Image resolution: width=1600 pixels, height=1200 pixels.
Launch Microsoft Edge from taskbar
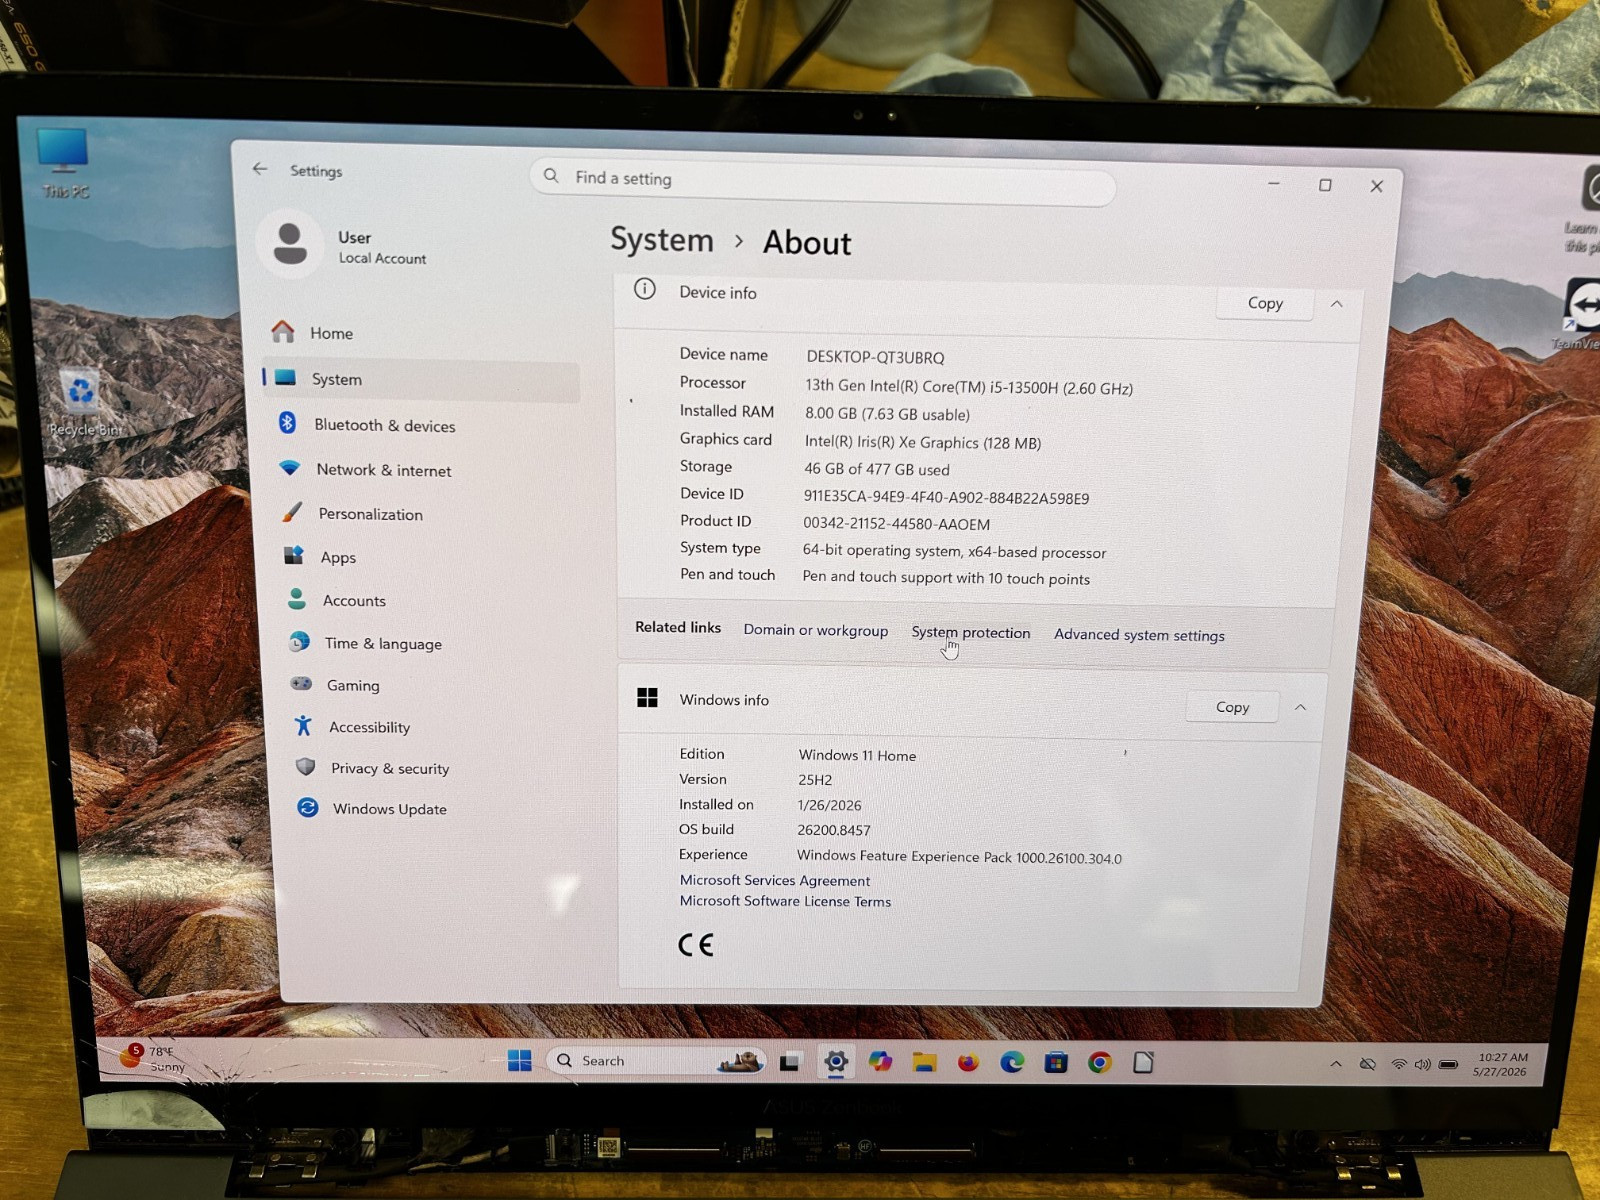1012,1062
